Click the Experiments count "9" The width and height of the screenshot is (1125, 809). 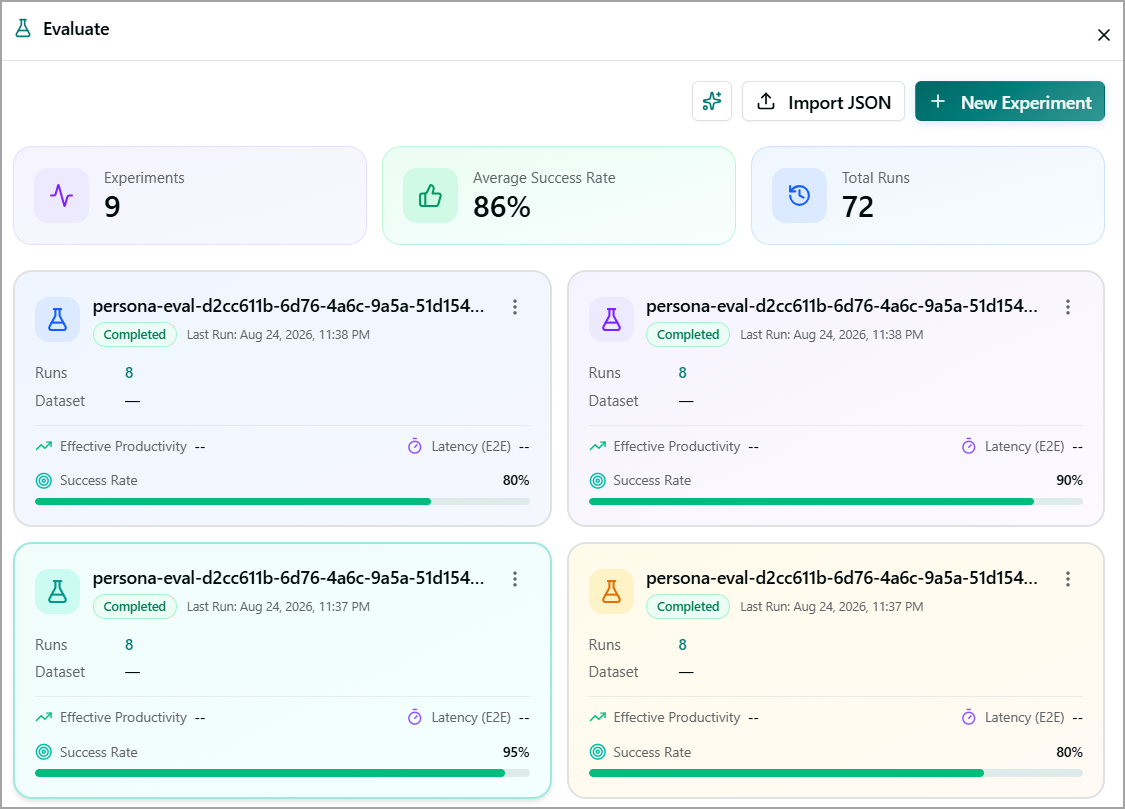coord(113,207)
